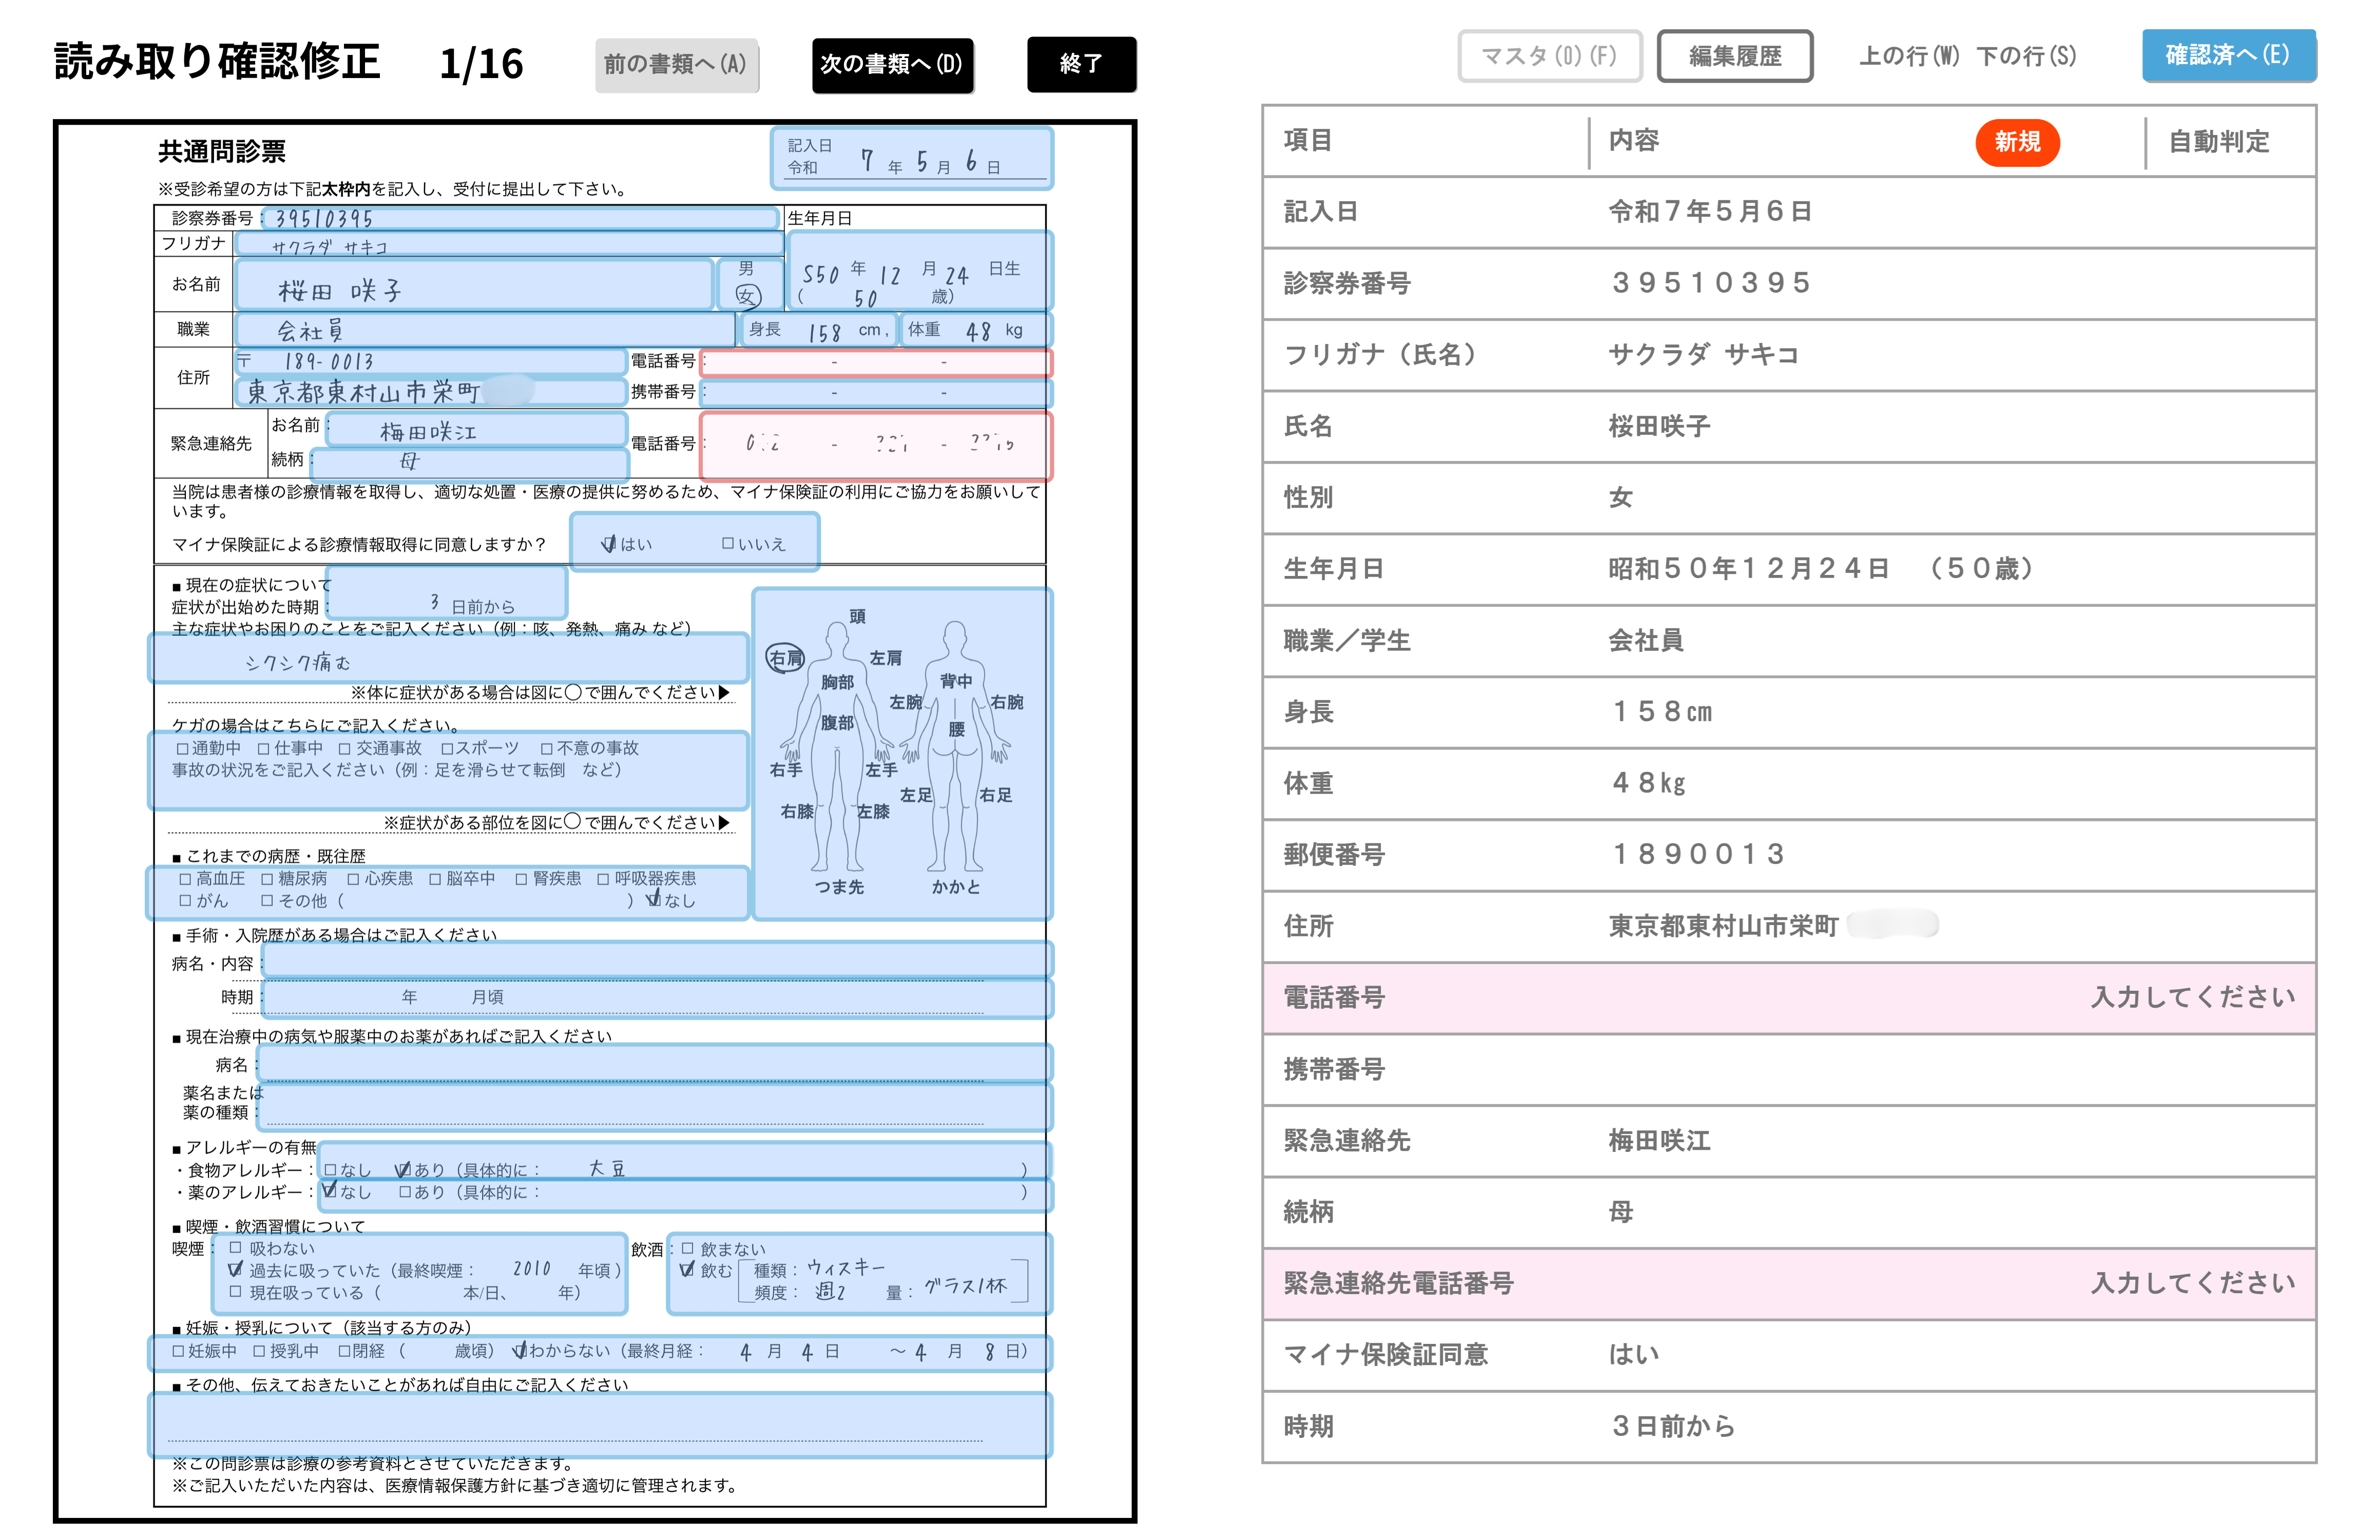Toggle the あり checkbox for food allergy
Image resolution: width=2380 pixels, height=1540 pixels.
pyautogui.click(x=404, y=1165)
